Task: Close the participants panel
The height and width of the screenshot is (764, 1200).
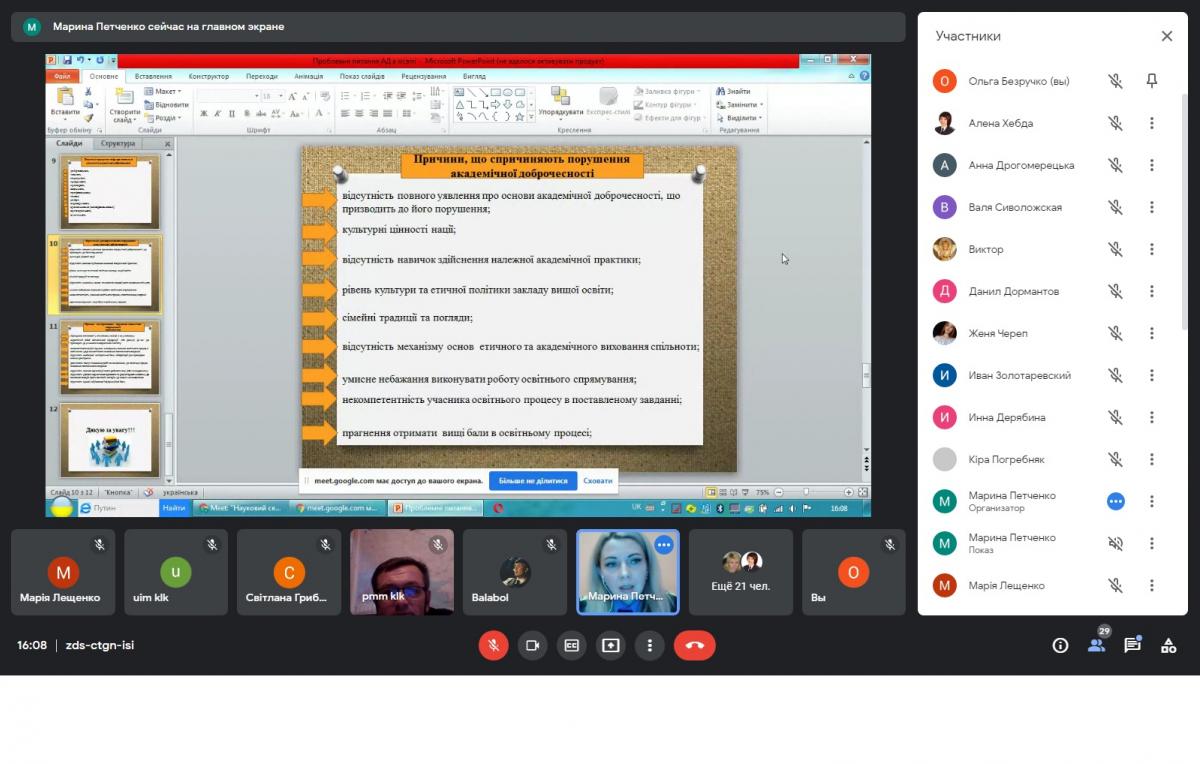Action: (x=1166, y=36)
